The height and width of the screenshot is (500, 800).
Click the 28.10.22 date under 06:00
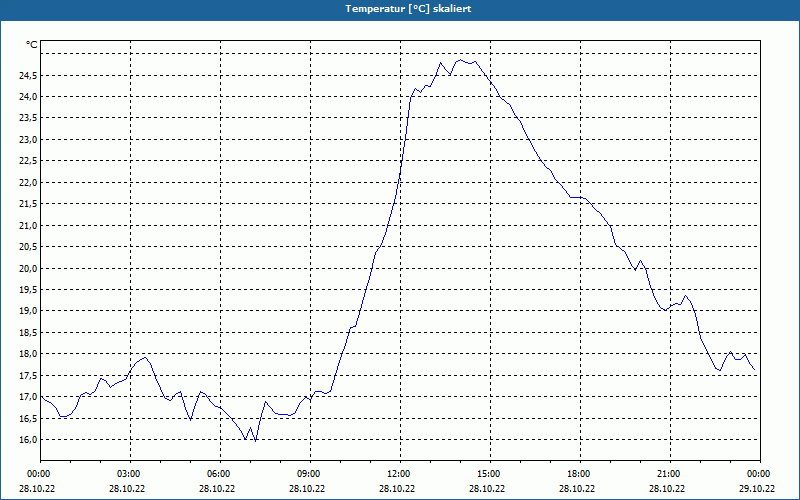coord(217,489)
